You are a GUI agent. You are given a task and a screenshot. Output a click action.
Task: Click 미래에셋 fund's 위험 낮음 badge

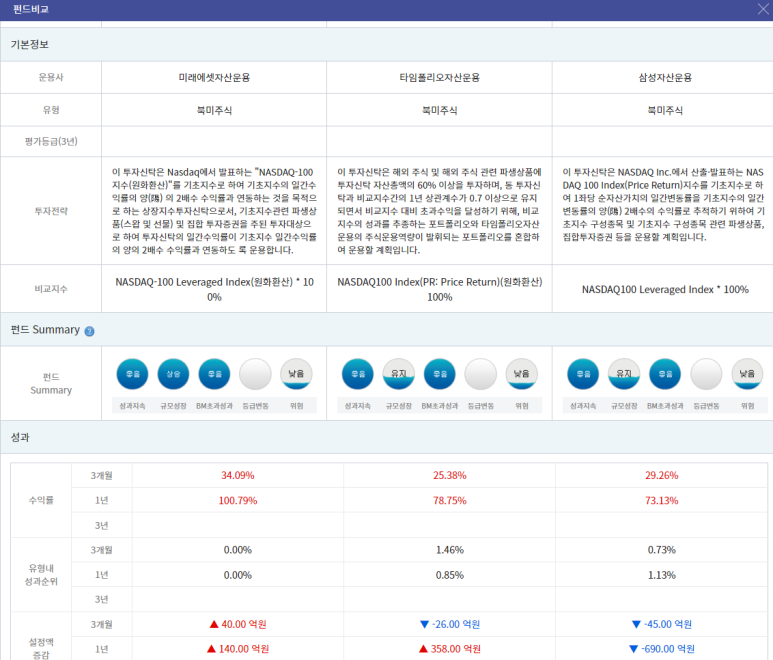coord(296,374)
